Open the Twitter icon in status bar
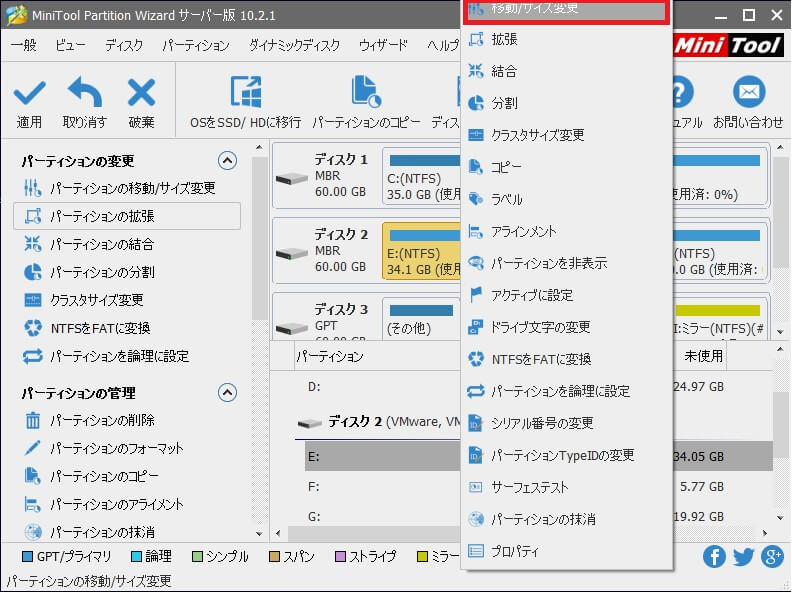 pyautogui.click(x=743, y=557)
